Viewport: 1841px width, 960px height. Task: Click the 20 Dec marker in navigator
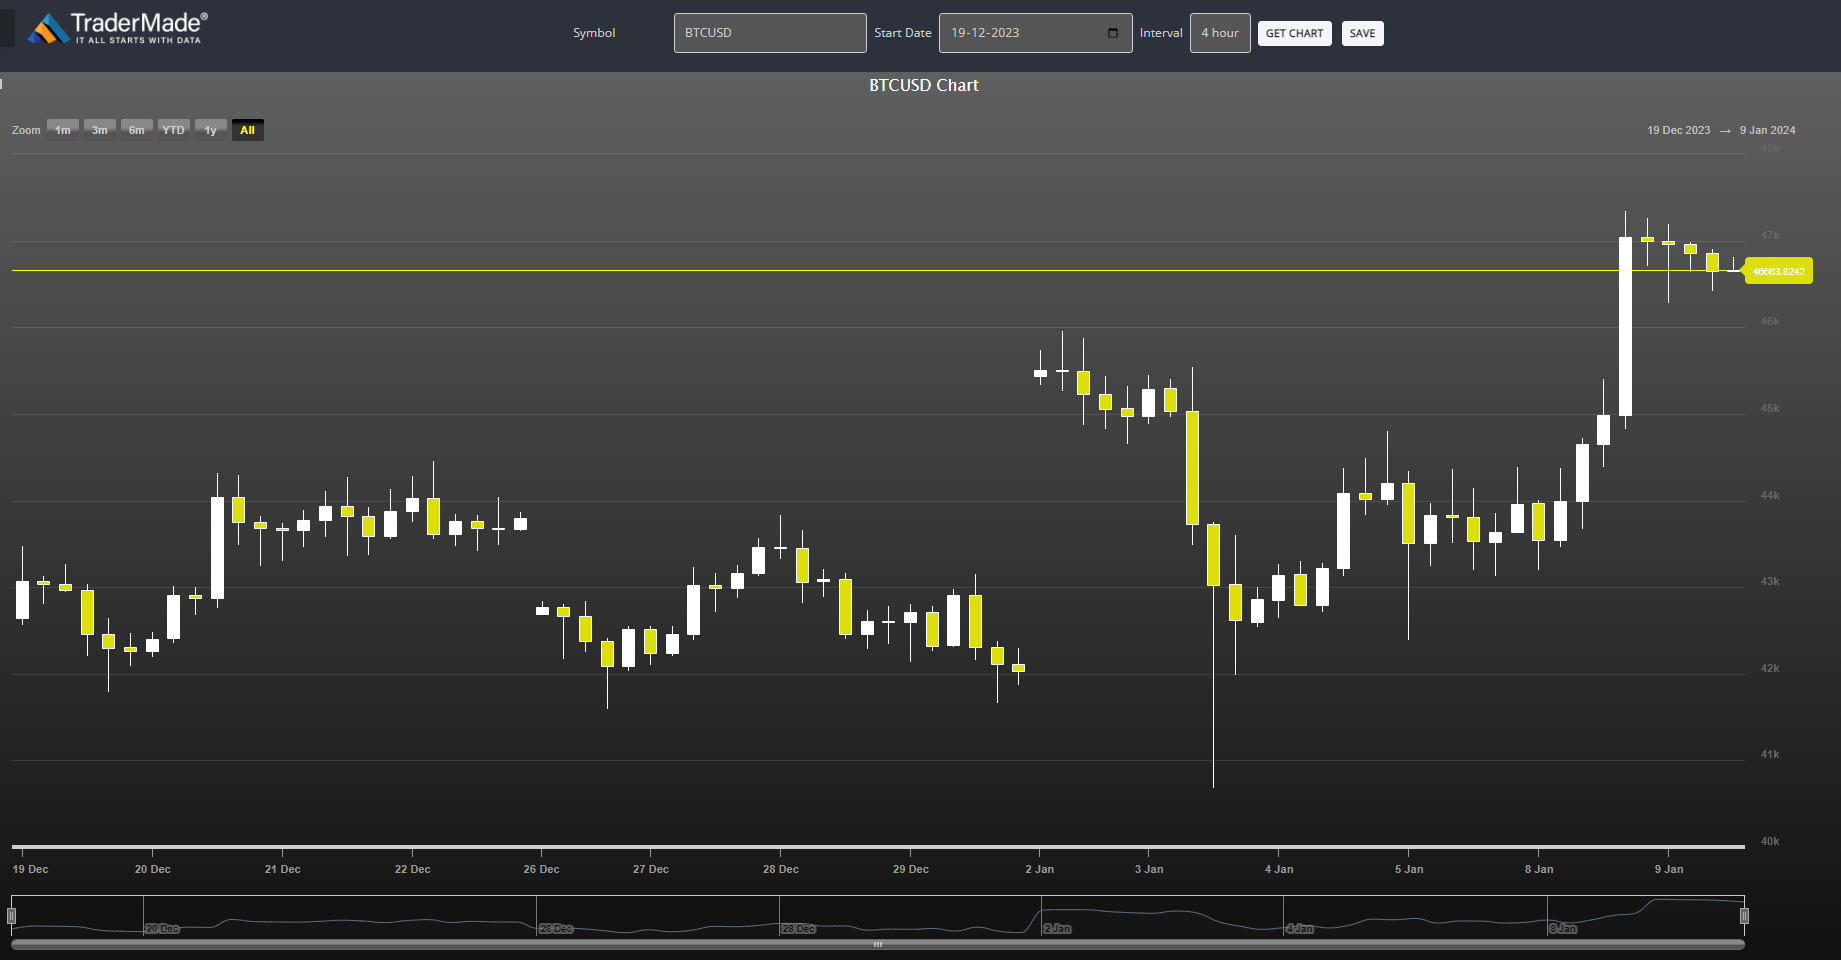point(162,929)
